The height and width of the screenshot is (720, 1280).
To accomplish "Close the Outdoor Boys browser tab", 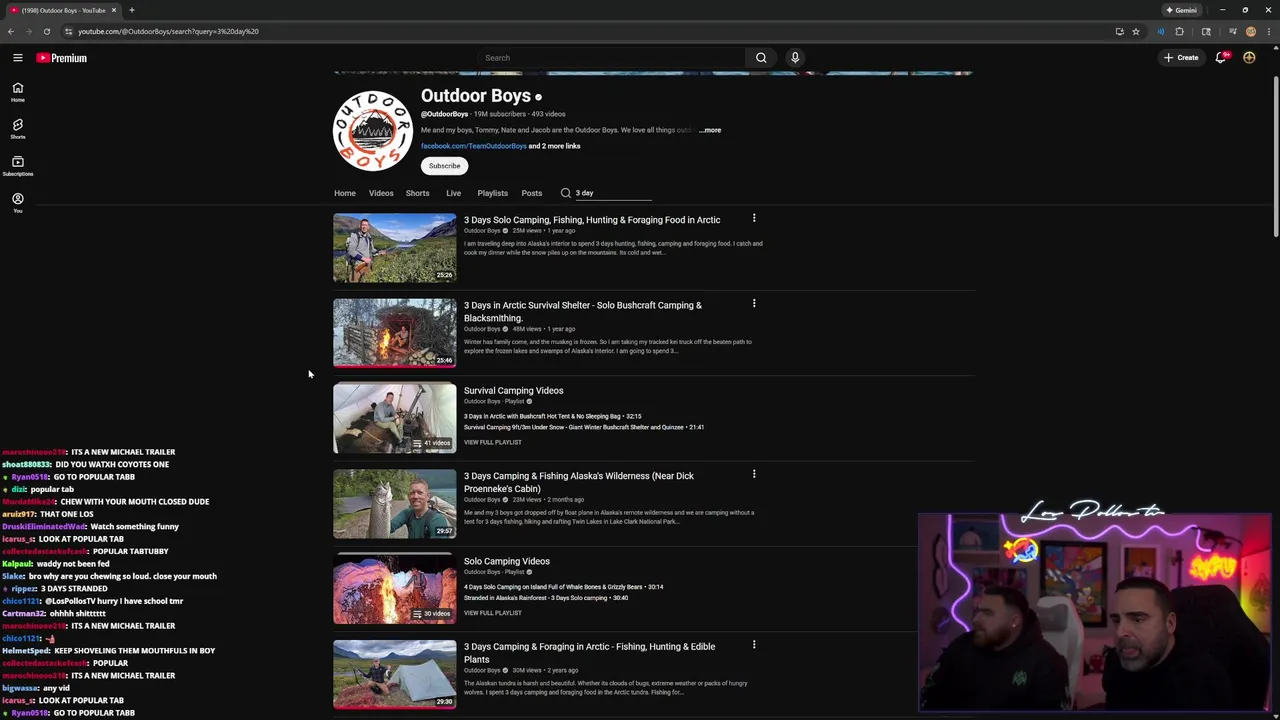I will point(114,10).
